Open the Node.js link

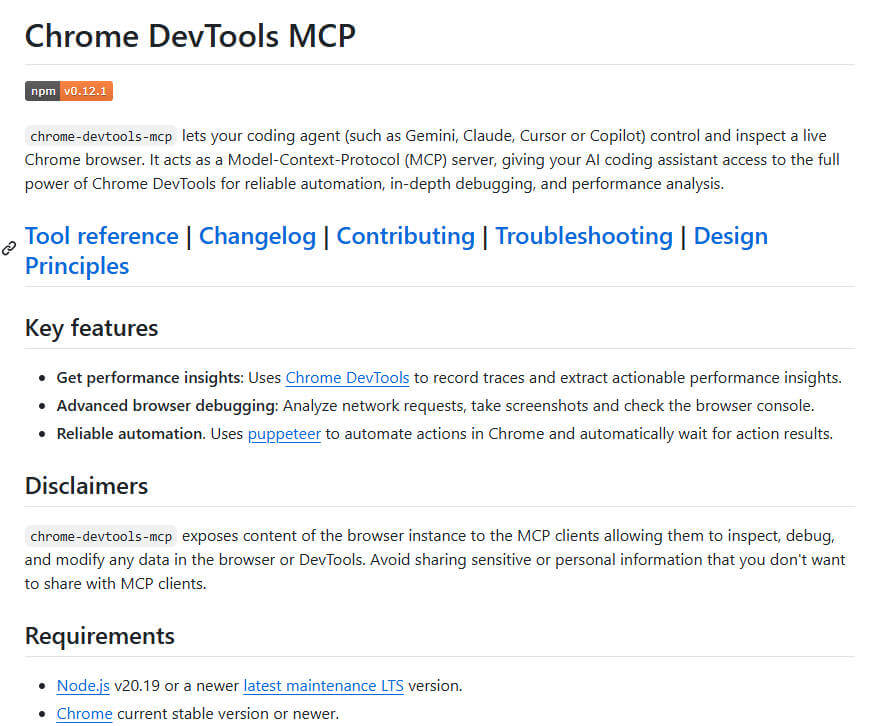coord(83,685)
